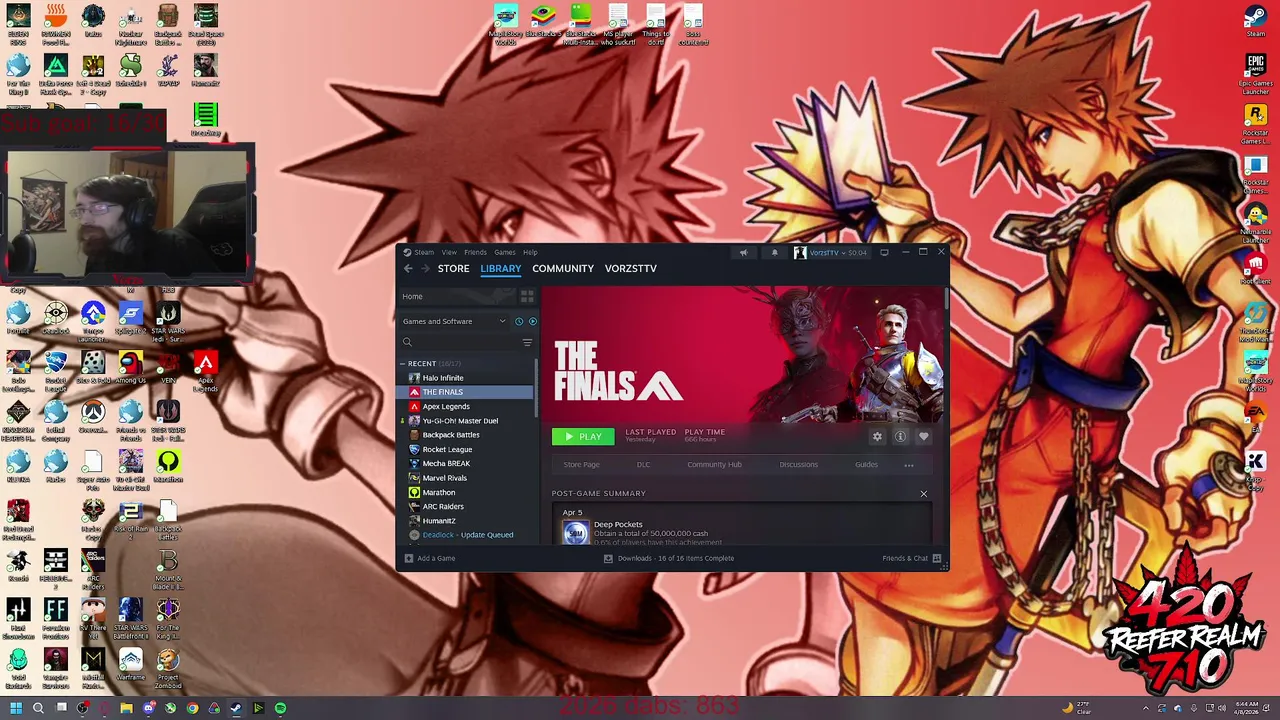Select Epic Games Launcher desktop icon

(x=1255, y=73)
